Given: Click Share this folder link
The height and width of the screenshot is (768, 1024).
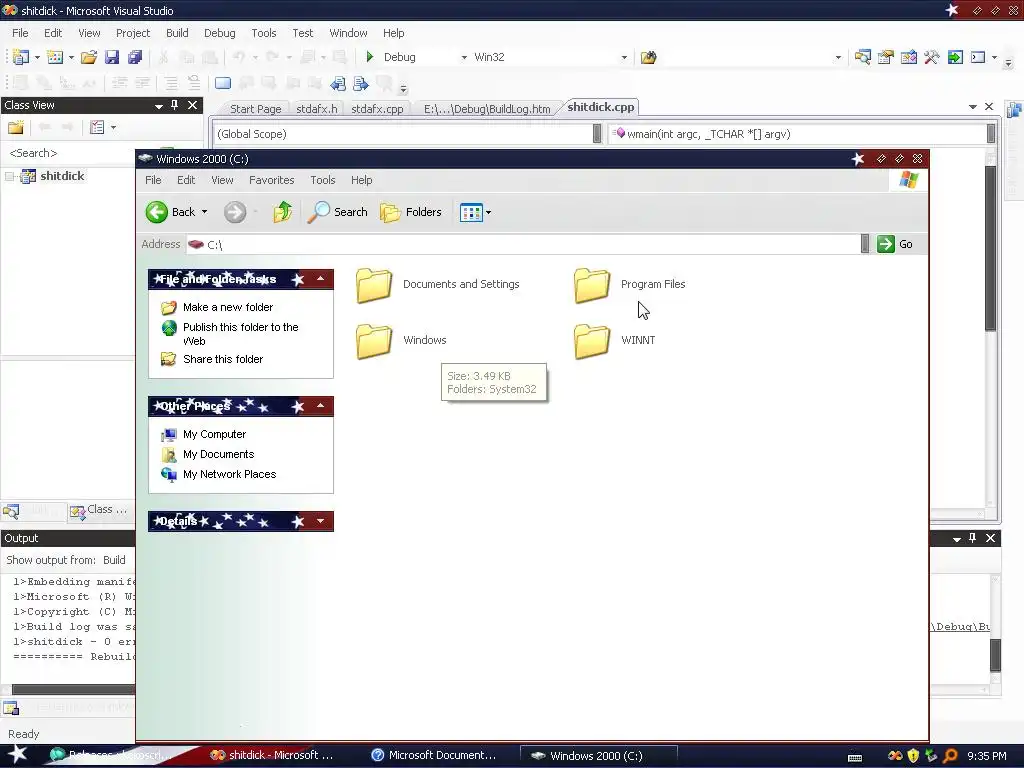Looking at the screenshot, I should pyautogui.click(x=223, y=359).
